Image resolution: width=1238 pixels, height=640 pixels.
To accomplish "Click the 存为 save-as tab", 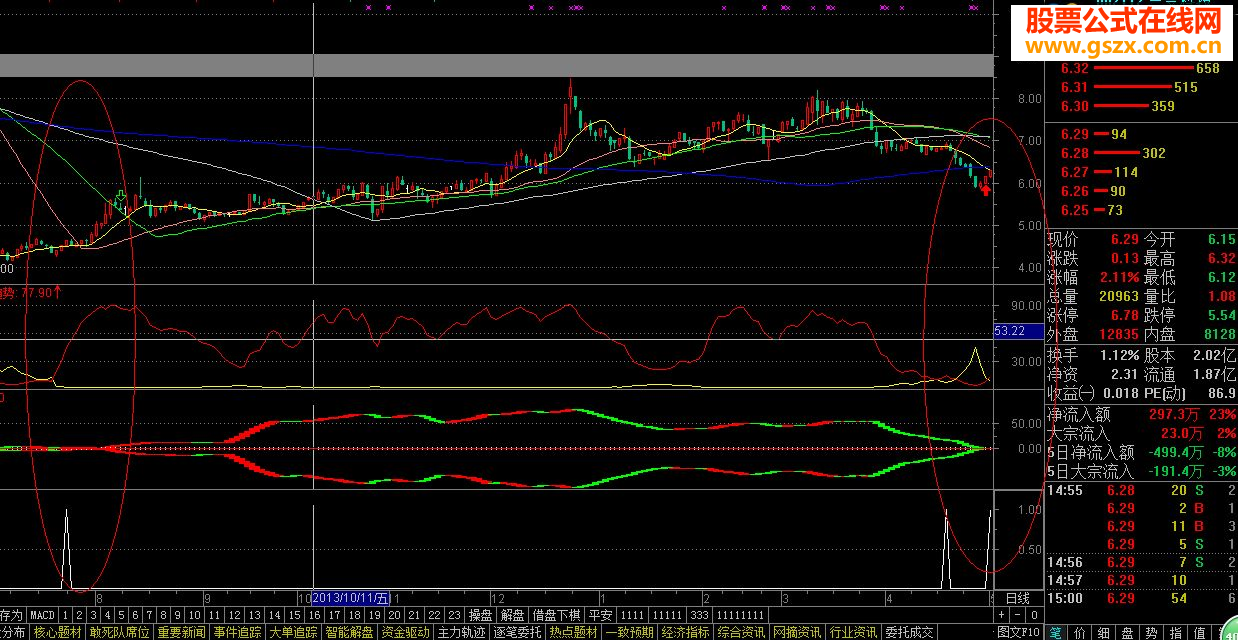I will (11, 615).
